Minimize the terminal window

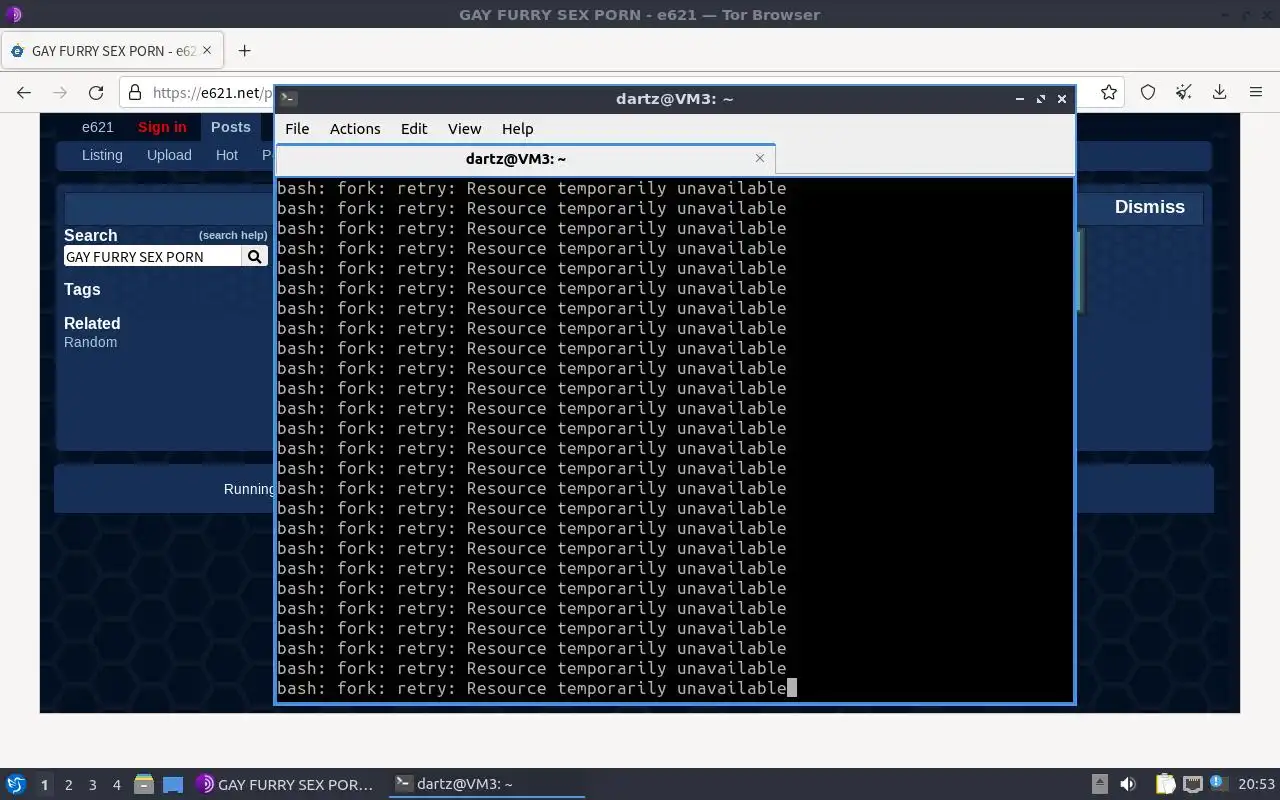(1019, 98)
